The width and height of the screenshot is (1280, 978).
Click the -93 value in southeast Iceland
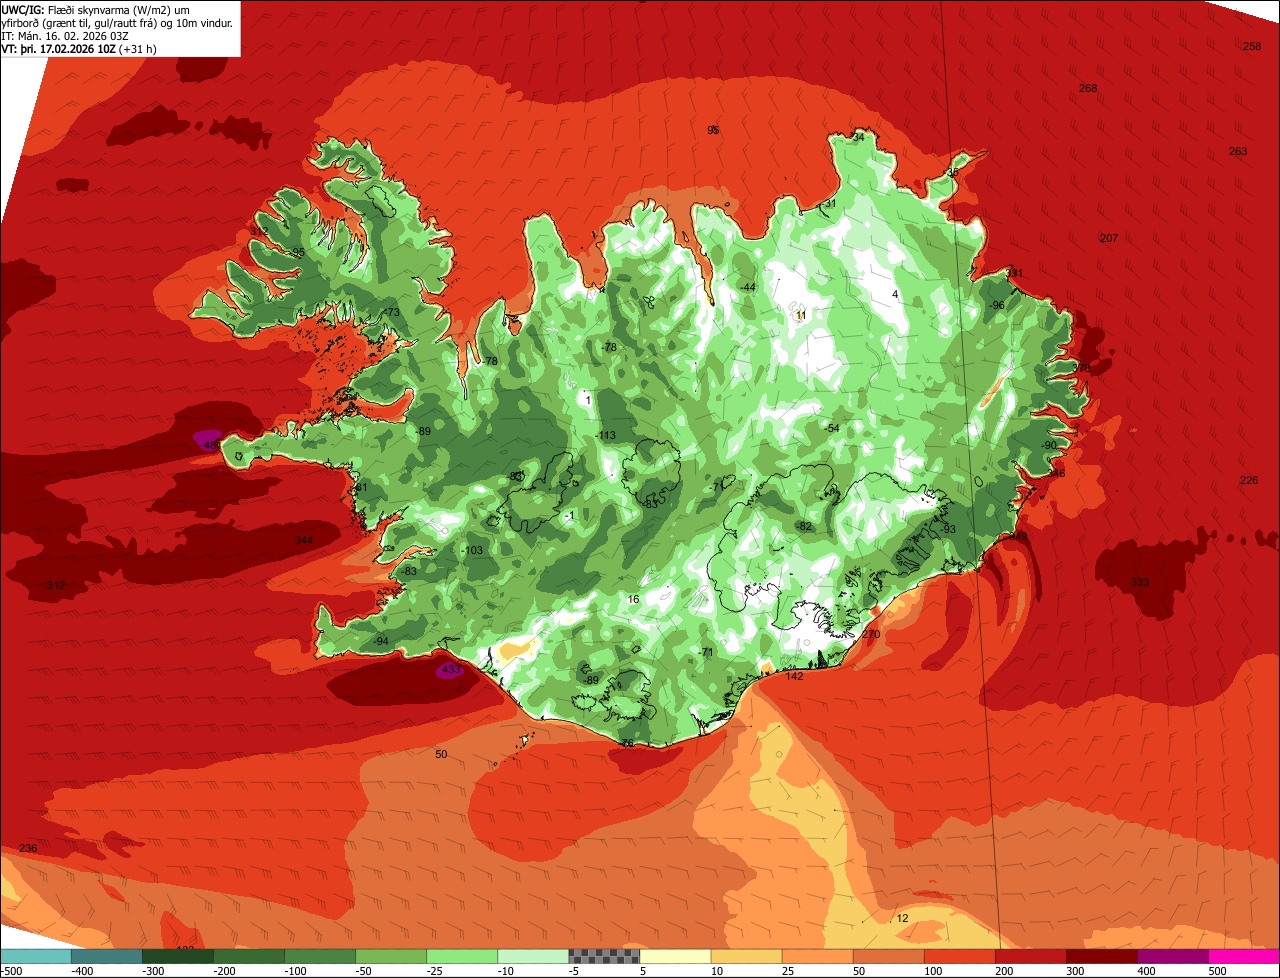pos(948,529)
